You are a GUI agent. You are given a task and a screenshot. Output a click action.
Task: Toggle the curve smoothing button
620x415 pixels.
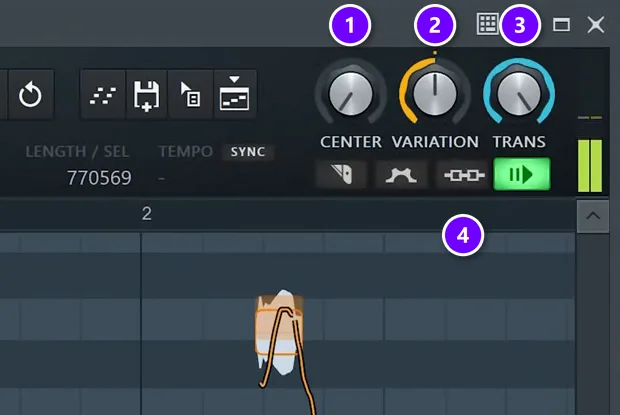(401, 174)
